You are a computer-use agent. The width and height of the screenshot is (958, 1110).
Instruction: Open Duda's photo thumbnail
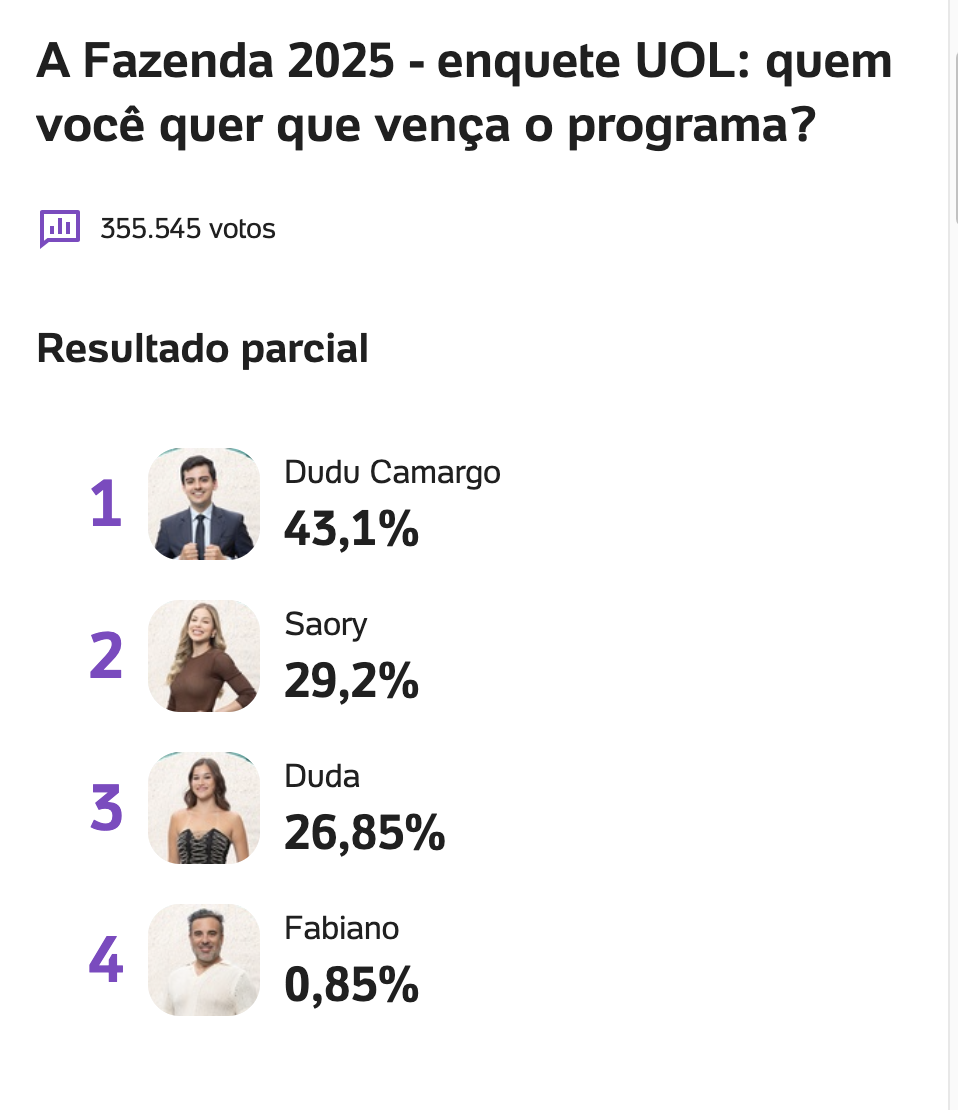click(204, 808)
